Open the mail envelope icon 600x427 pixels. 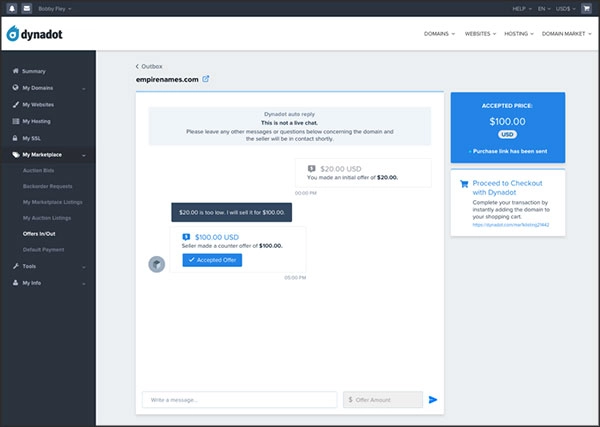click(x=27, y=8)
